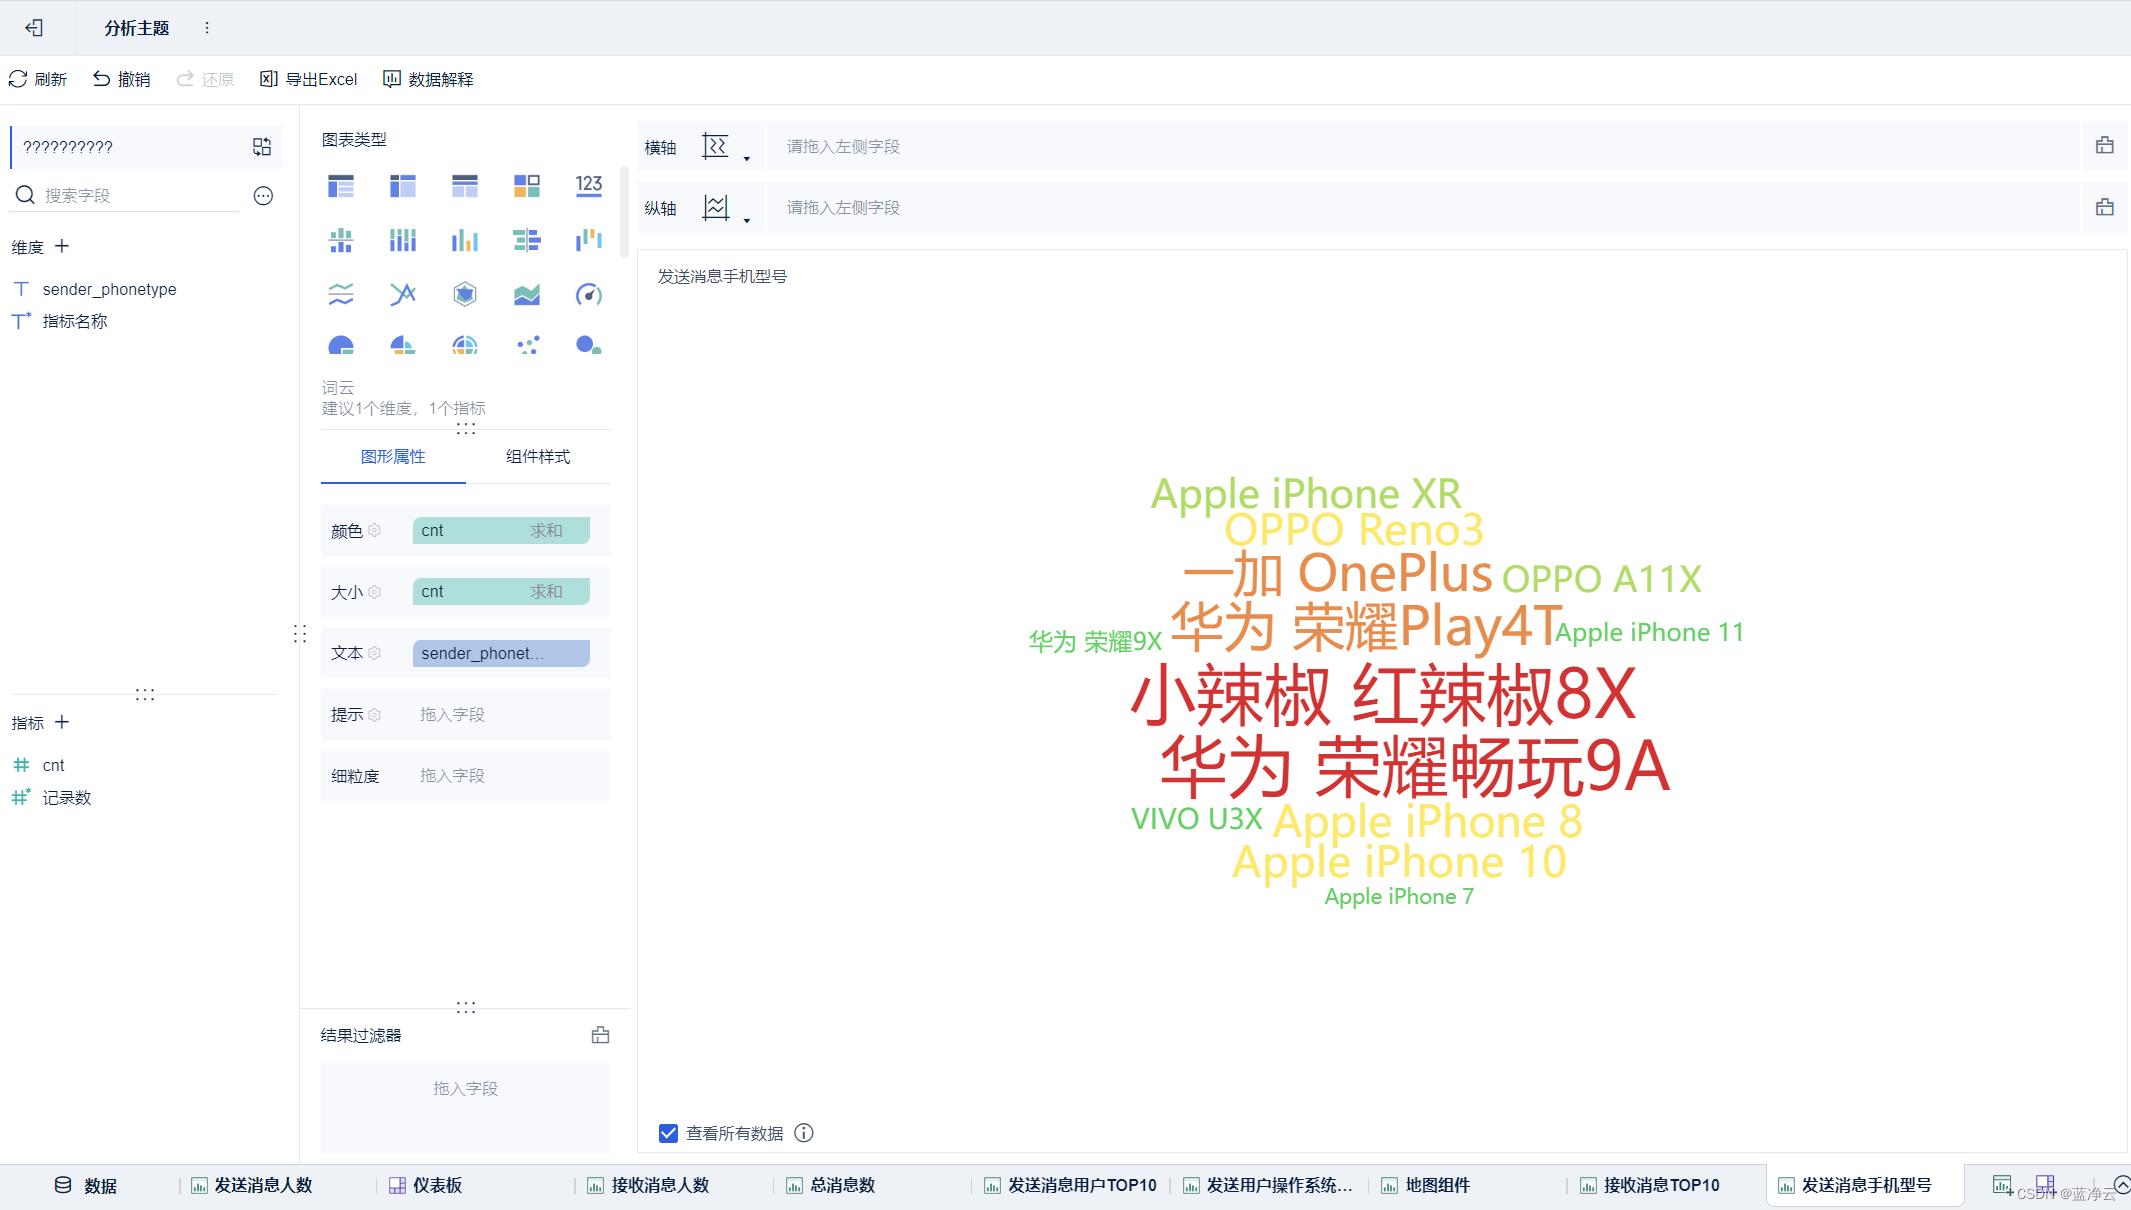
Task: Click the 纵轴 clear fields icon
Action: coord(2105,207)
